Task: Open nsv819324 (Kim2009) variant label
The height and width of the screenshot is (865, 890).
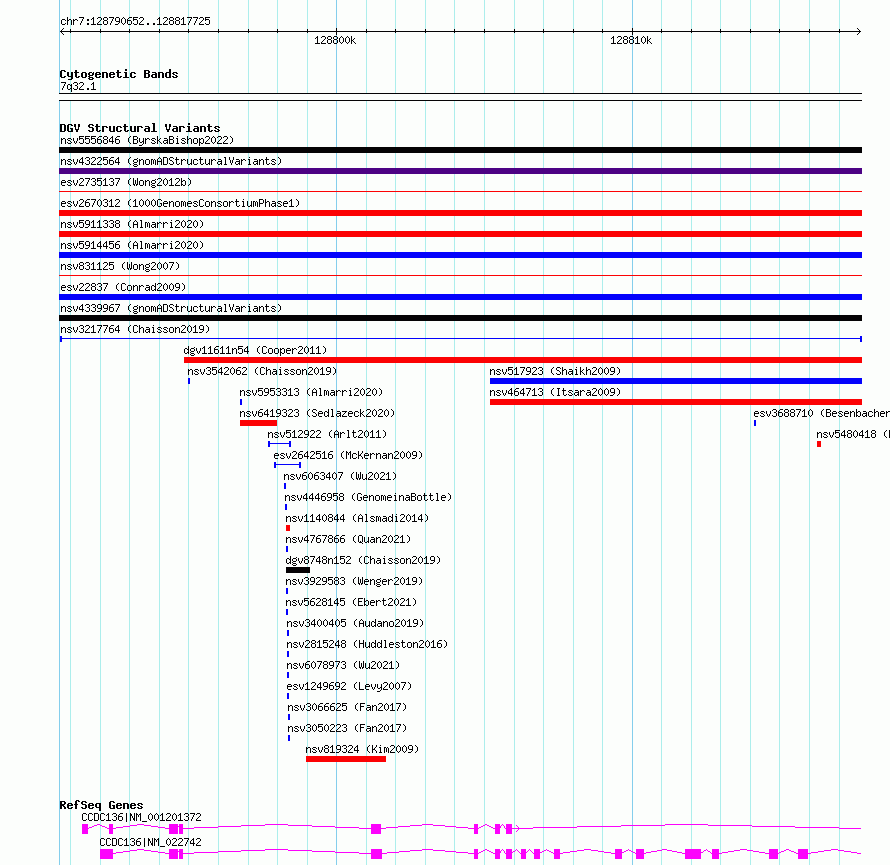Action: pyautogui.click(x=362, y=749)
